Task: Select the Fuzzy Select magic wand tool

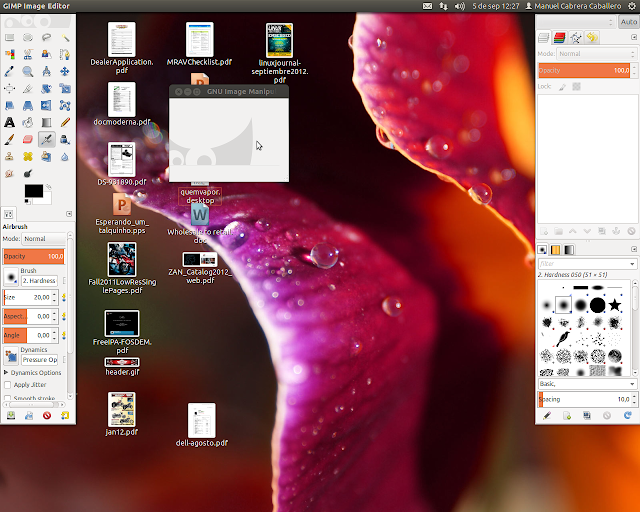Action: click(65, 38)
